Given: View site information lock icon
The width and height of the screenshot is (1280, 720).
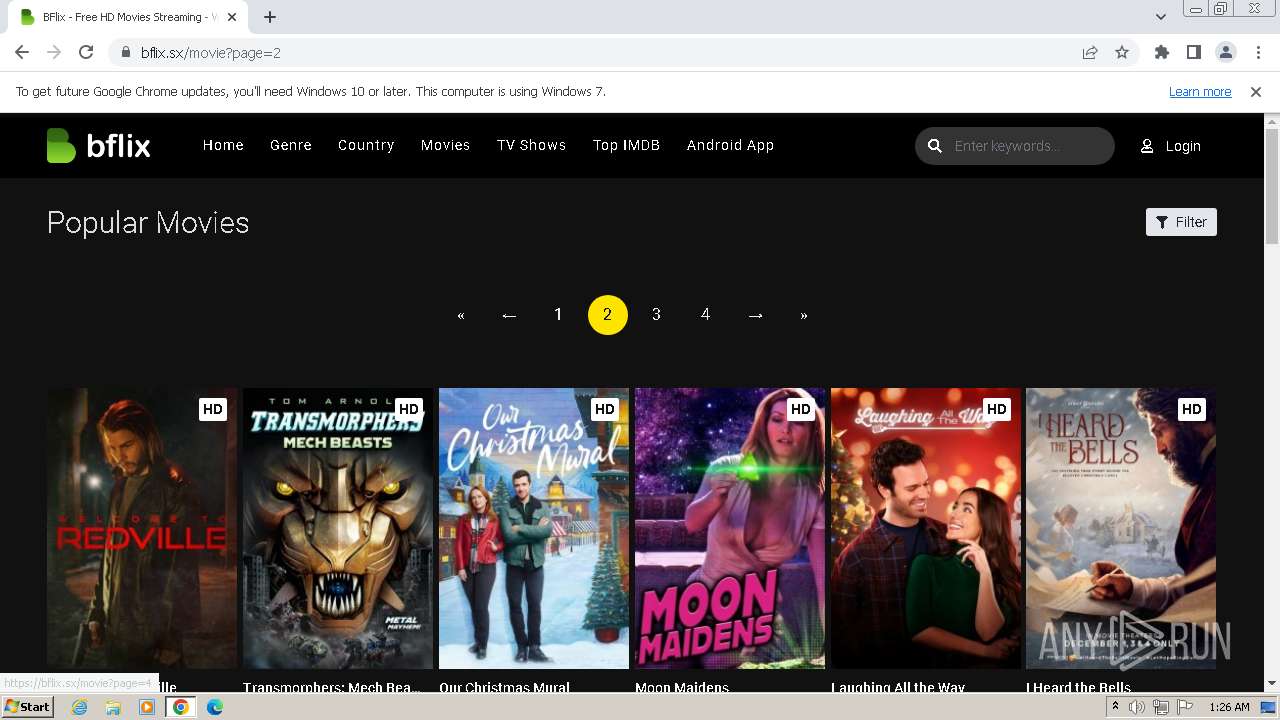Looking at the screenshot, I should (126, 53).
